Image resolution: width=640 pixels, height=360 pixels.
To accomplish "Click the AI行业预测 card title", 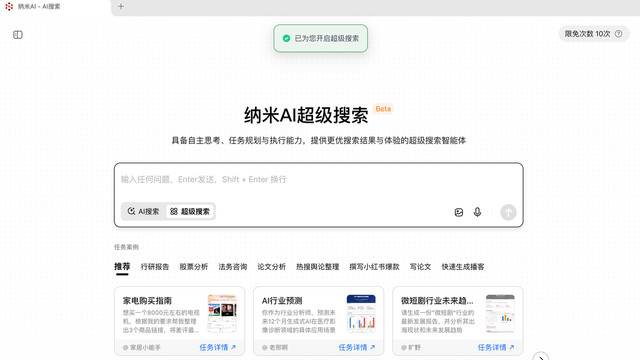I will (282, 301).
